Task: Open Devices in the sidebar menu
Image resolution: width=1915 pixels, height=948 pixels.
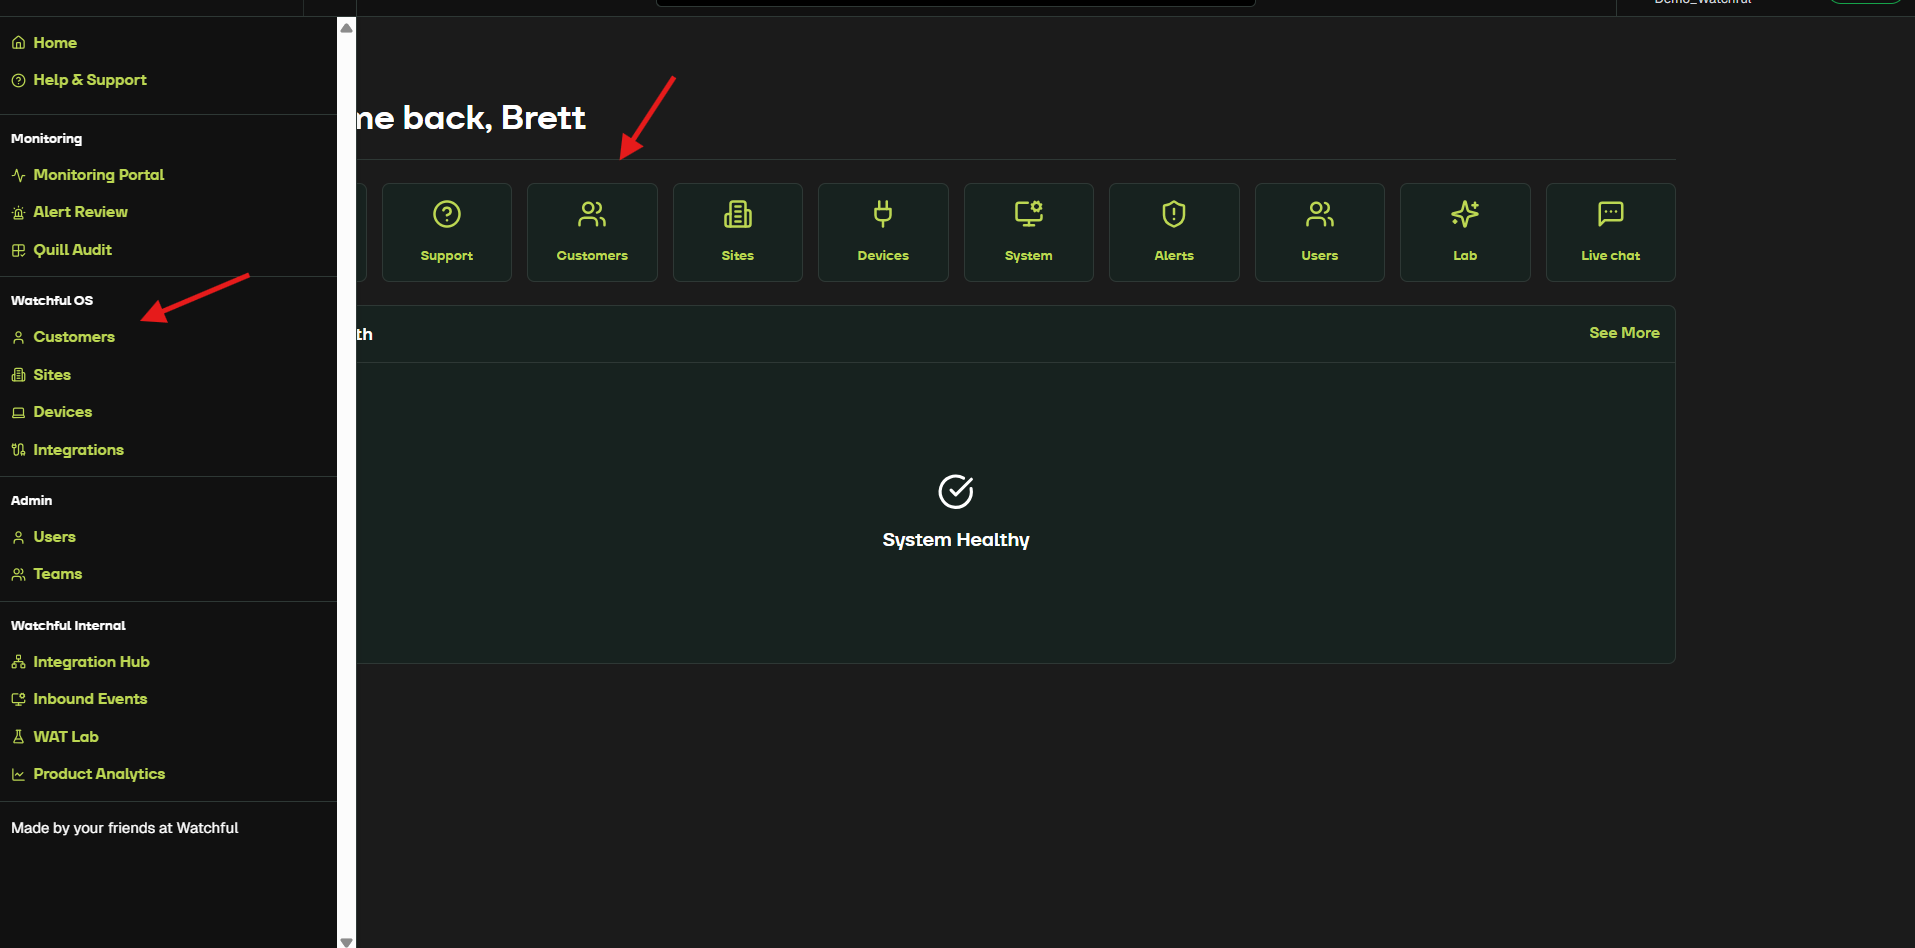Action: (63, 412)
